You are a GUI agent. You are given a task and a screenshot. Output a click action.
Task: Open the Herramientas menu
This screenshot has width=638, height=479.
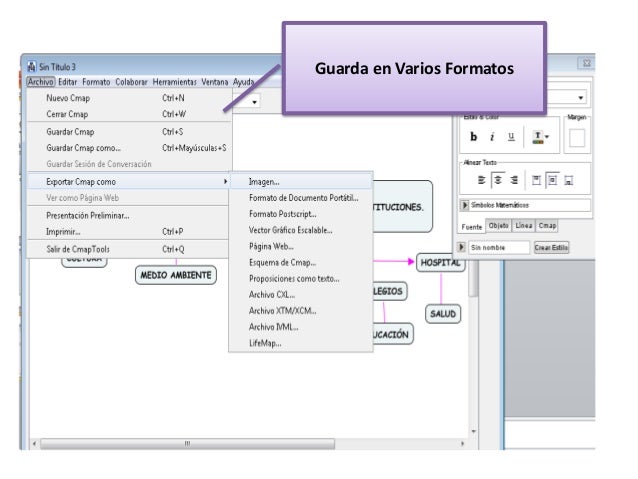pyautogui.click(x=175, y=82)
